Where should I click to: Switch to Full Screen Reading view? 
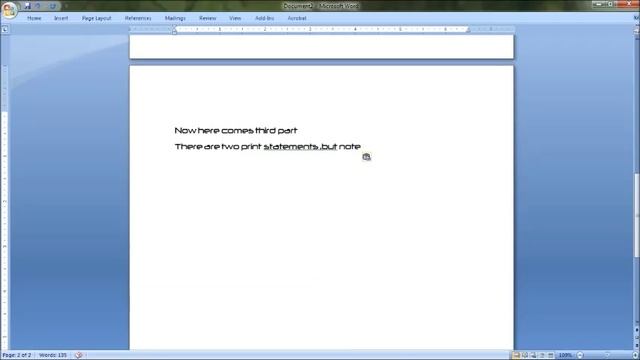point(525,356)
